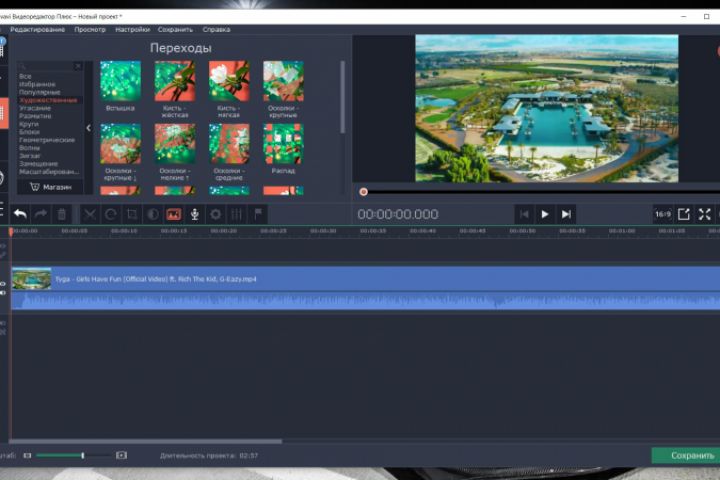
Task: Select the Угасание category
Action: point(35,108)
